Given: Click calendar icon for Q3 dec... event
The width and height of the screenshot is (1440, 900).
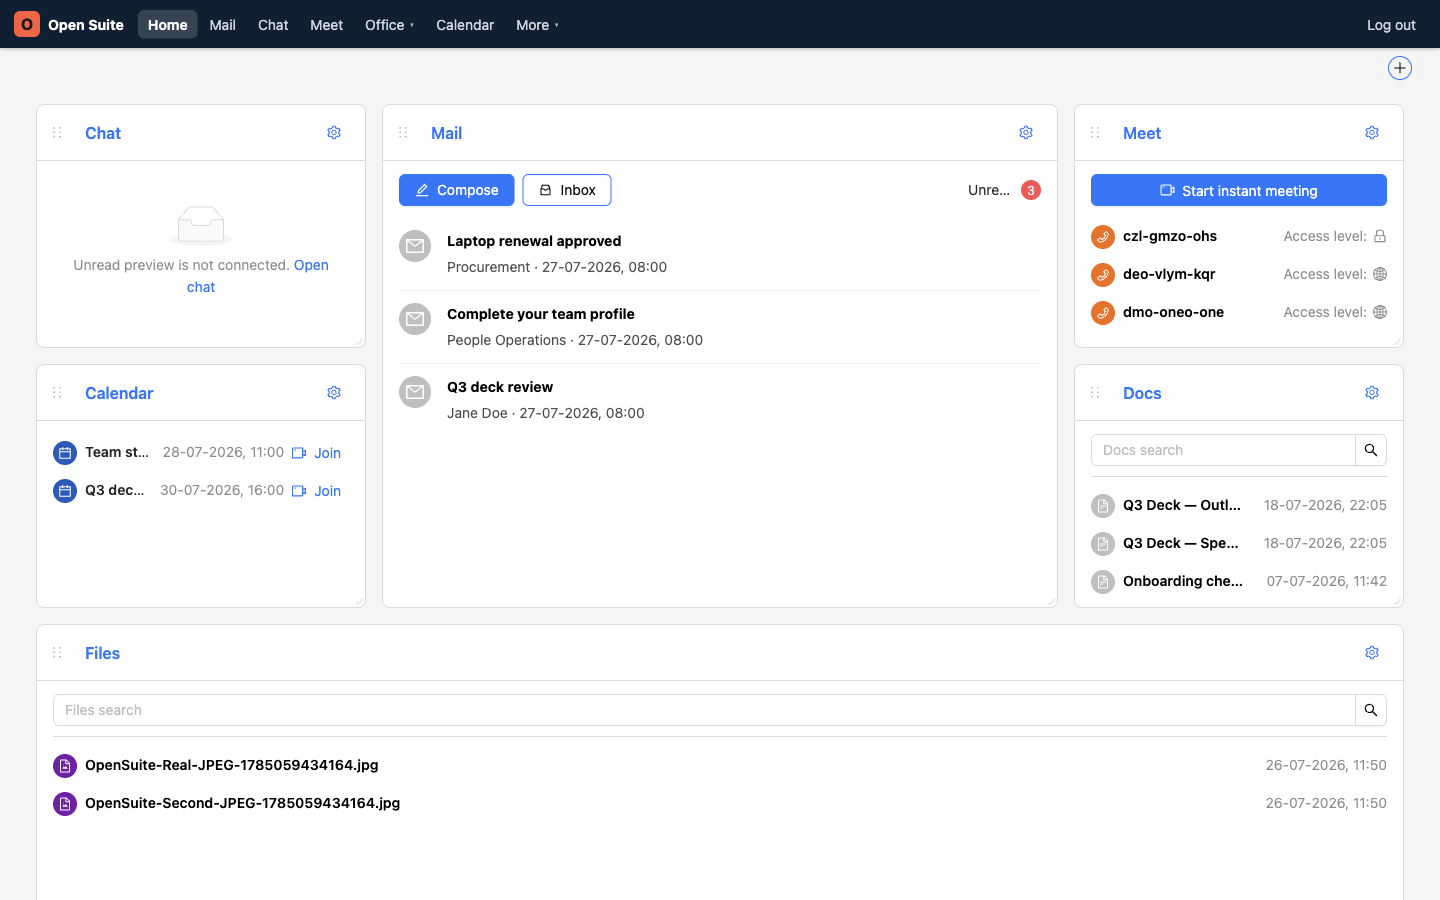Looking at the screenshot, I should 65,491.
